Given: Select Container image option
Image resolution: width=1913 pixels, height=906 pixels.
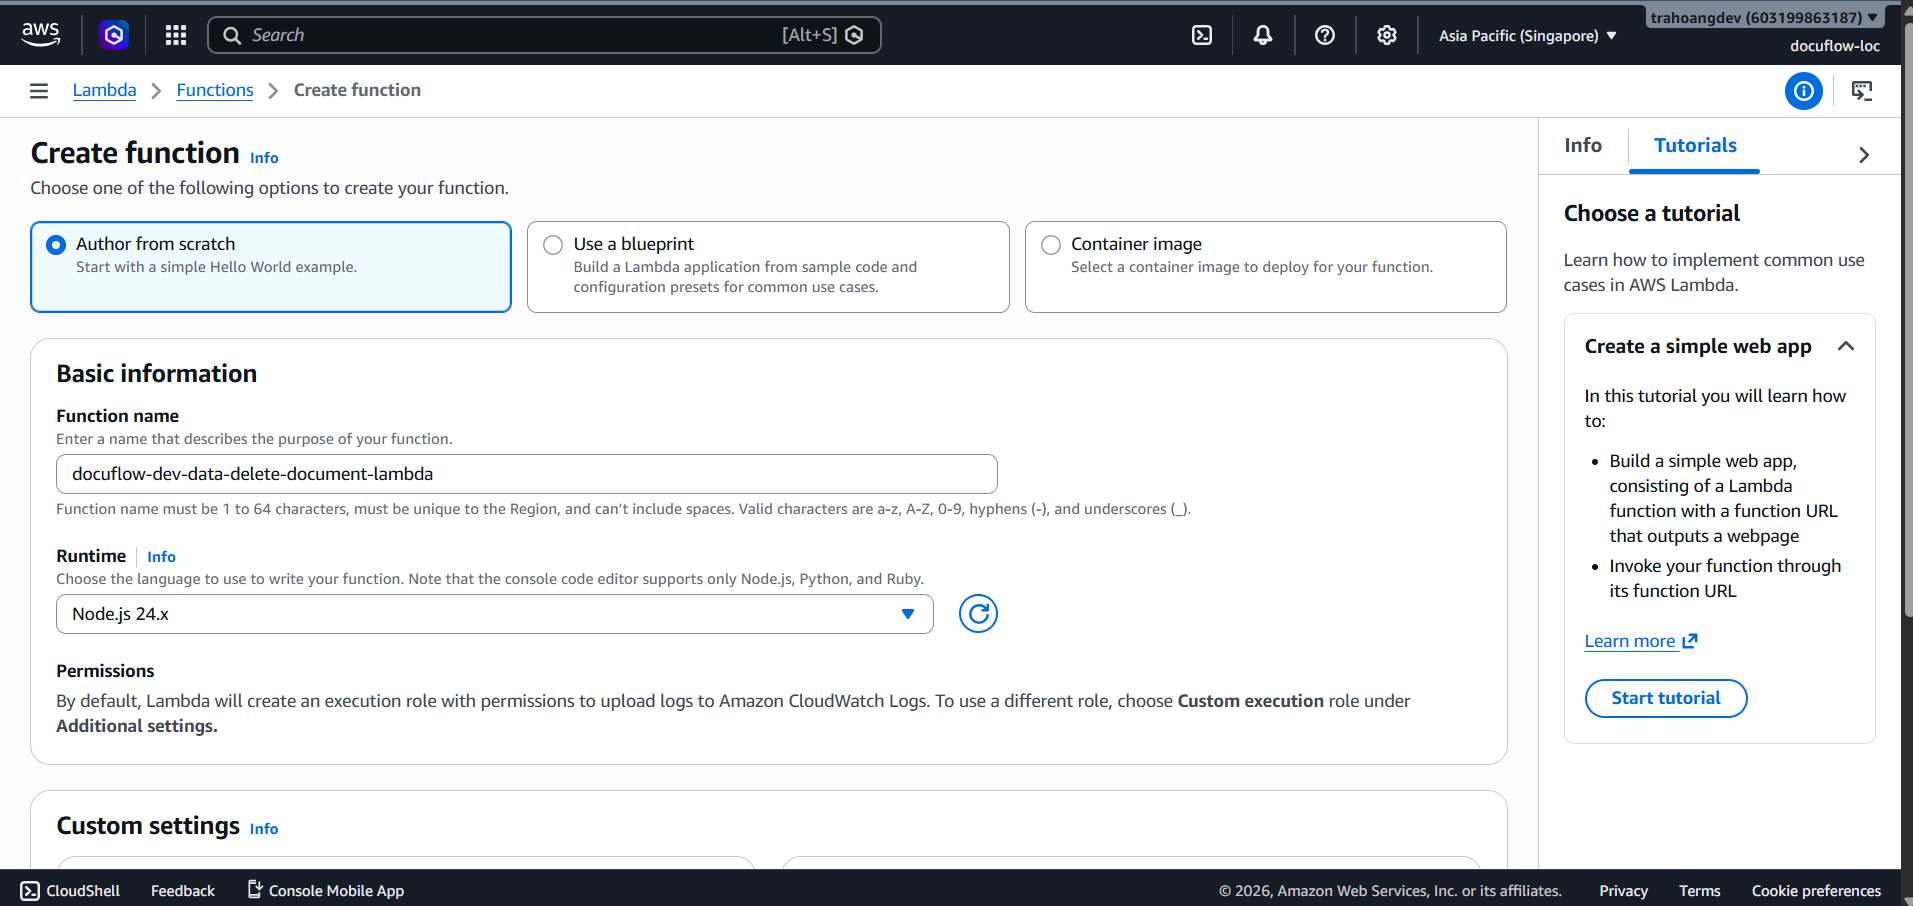Looking at the screenshot, I should [x=1266, y=267].
